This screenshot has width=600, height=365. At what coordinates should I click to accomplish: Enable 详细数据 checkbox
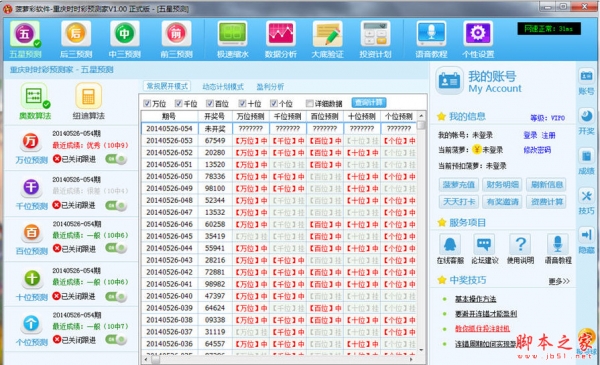(310, 103)
